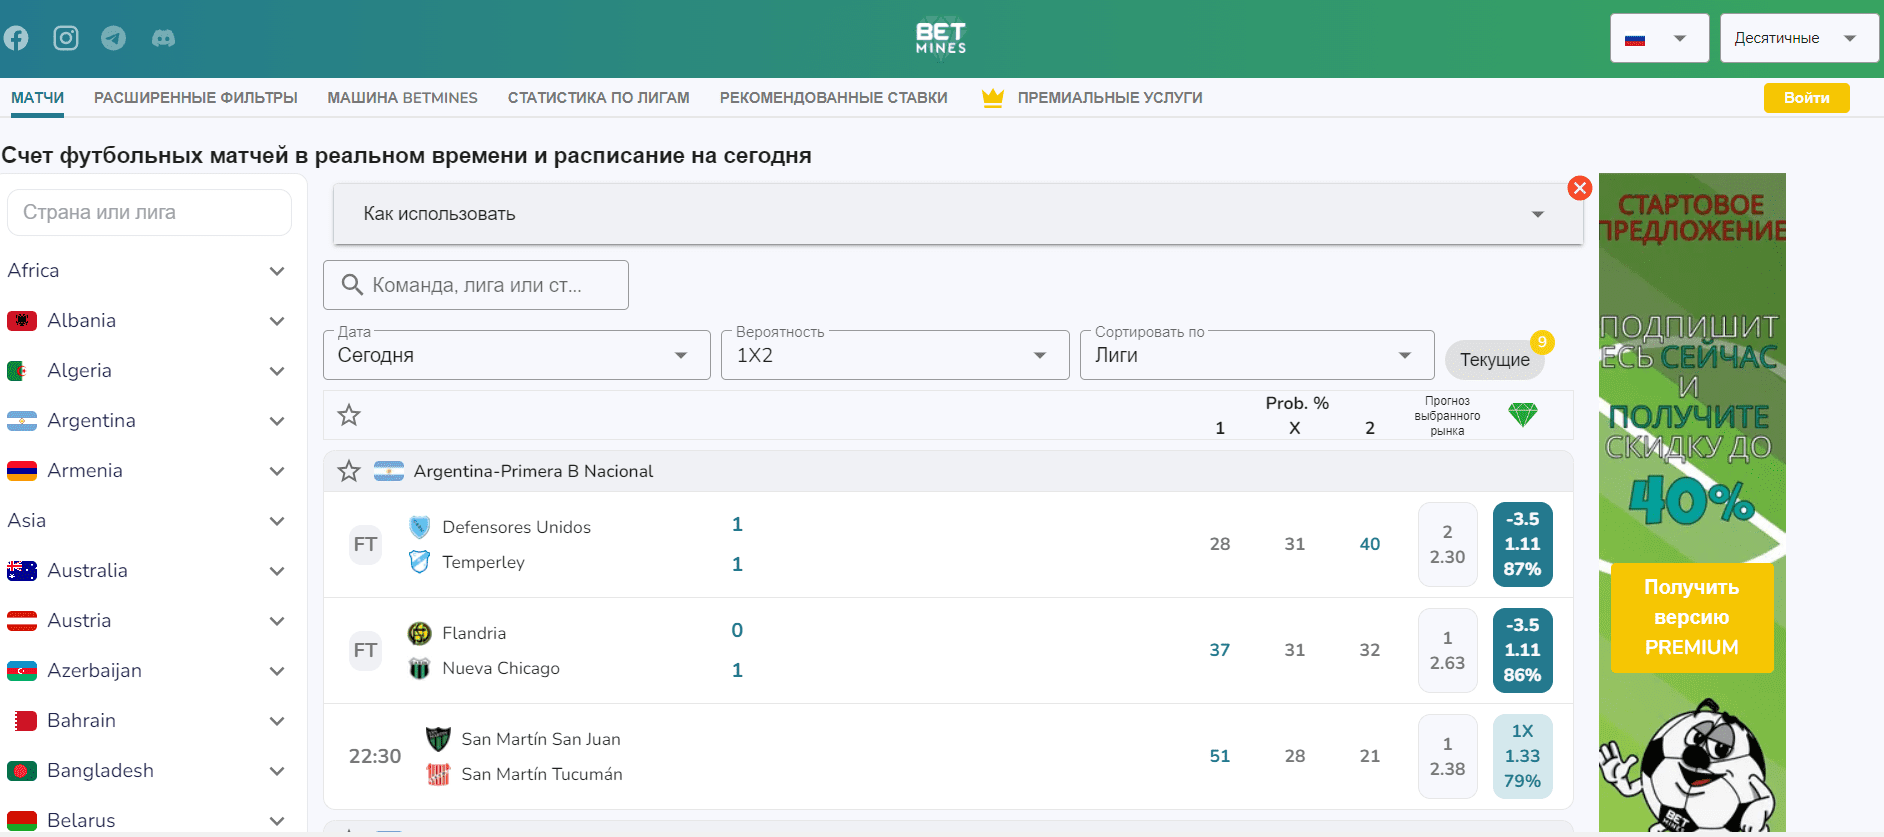Close the 'Как использовать' panel with red X

[1580, 188]
